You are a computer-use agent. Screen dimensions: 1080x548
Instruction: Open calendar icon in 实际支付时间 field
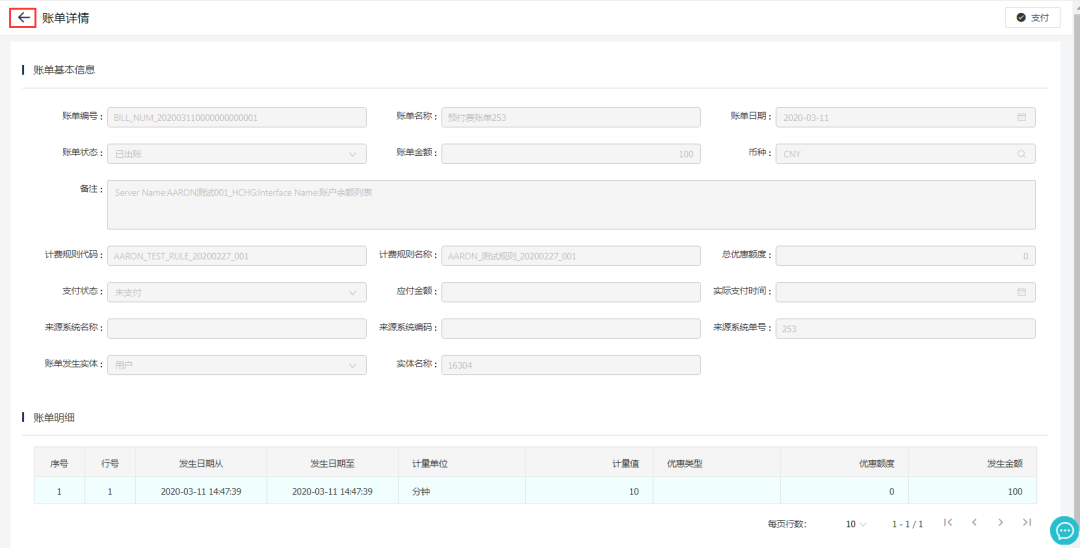click(x=1021, y=292)
